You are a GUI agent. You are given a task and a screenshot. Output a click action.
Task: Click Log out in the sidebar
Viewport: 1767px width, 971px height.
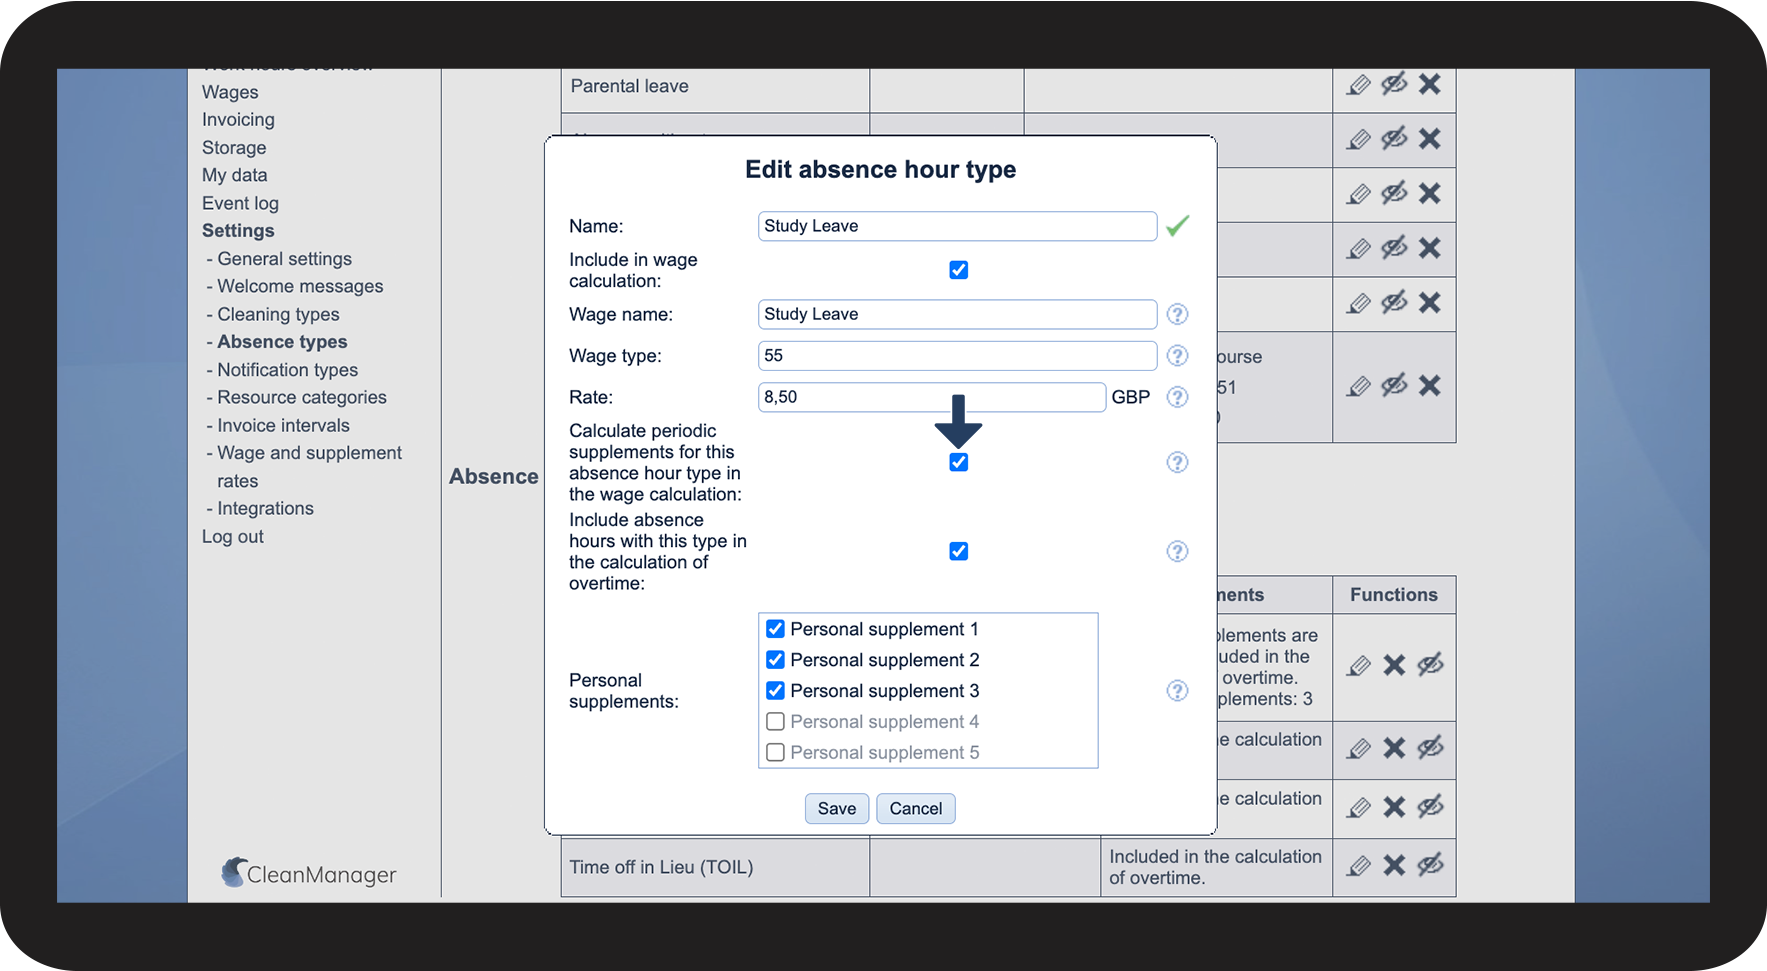pyautogui.click(x=233, y=537)
